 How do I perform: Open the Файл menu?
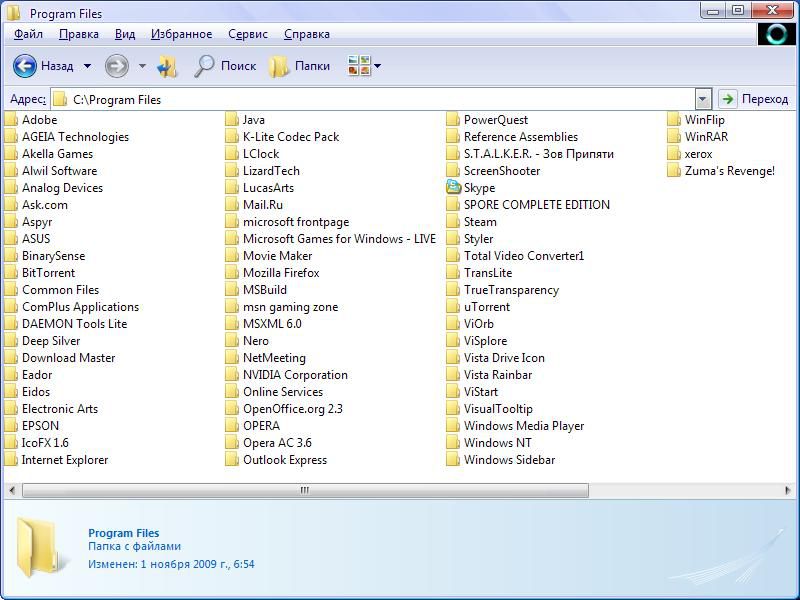tap(28, 34)
